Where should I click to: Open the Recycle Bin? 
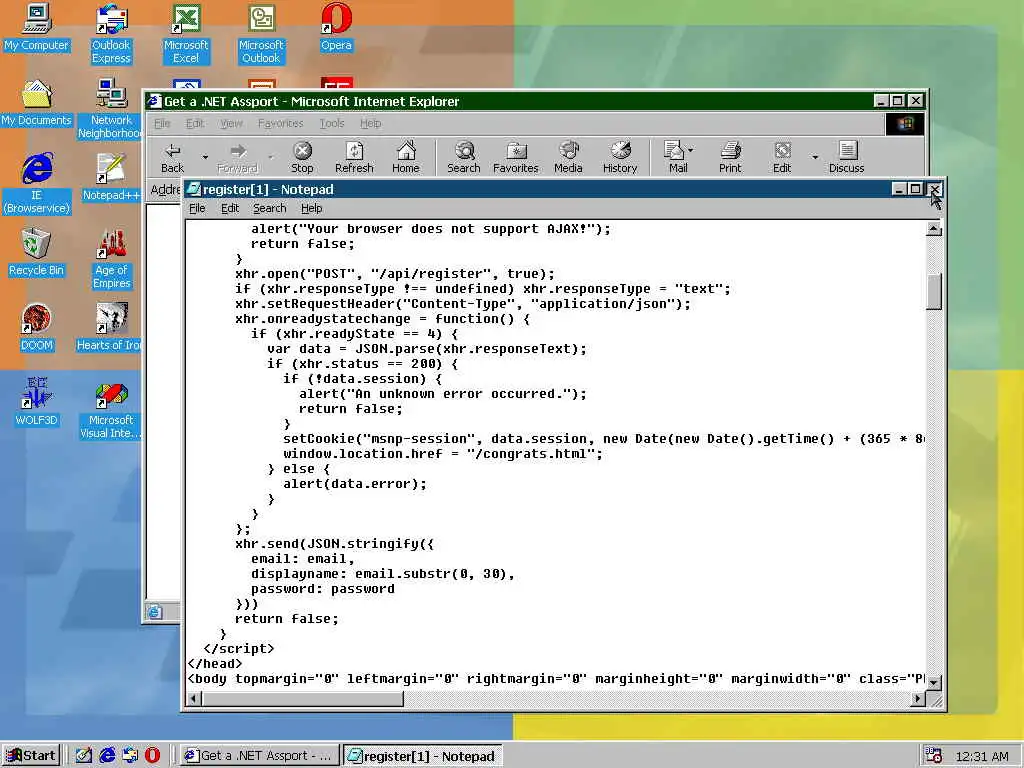click(36, 253)
